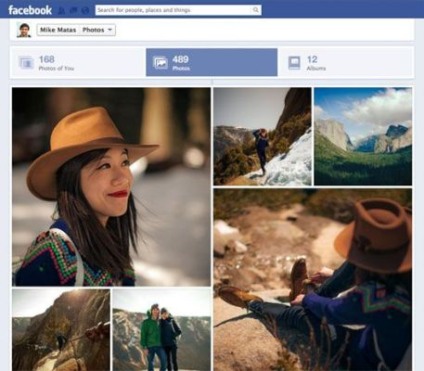Click the Photos tab picture icon
424x371 pixels.
tap(160, 63)
